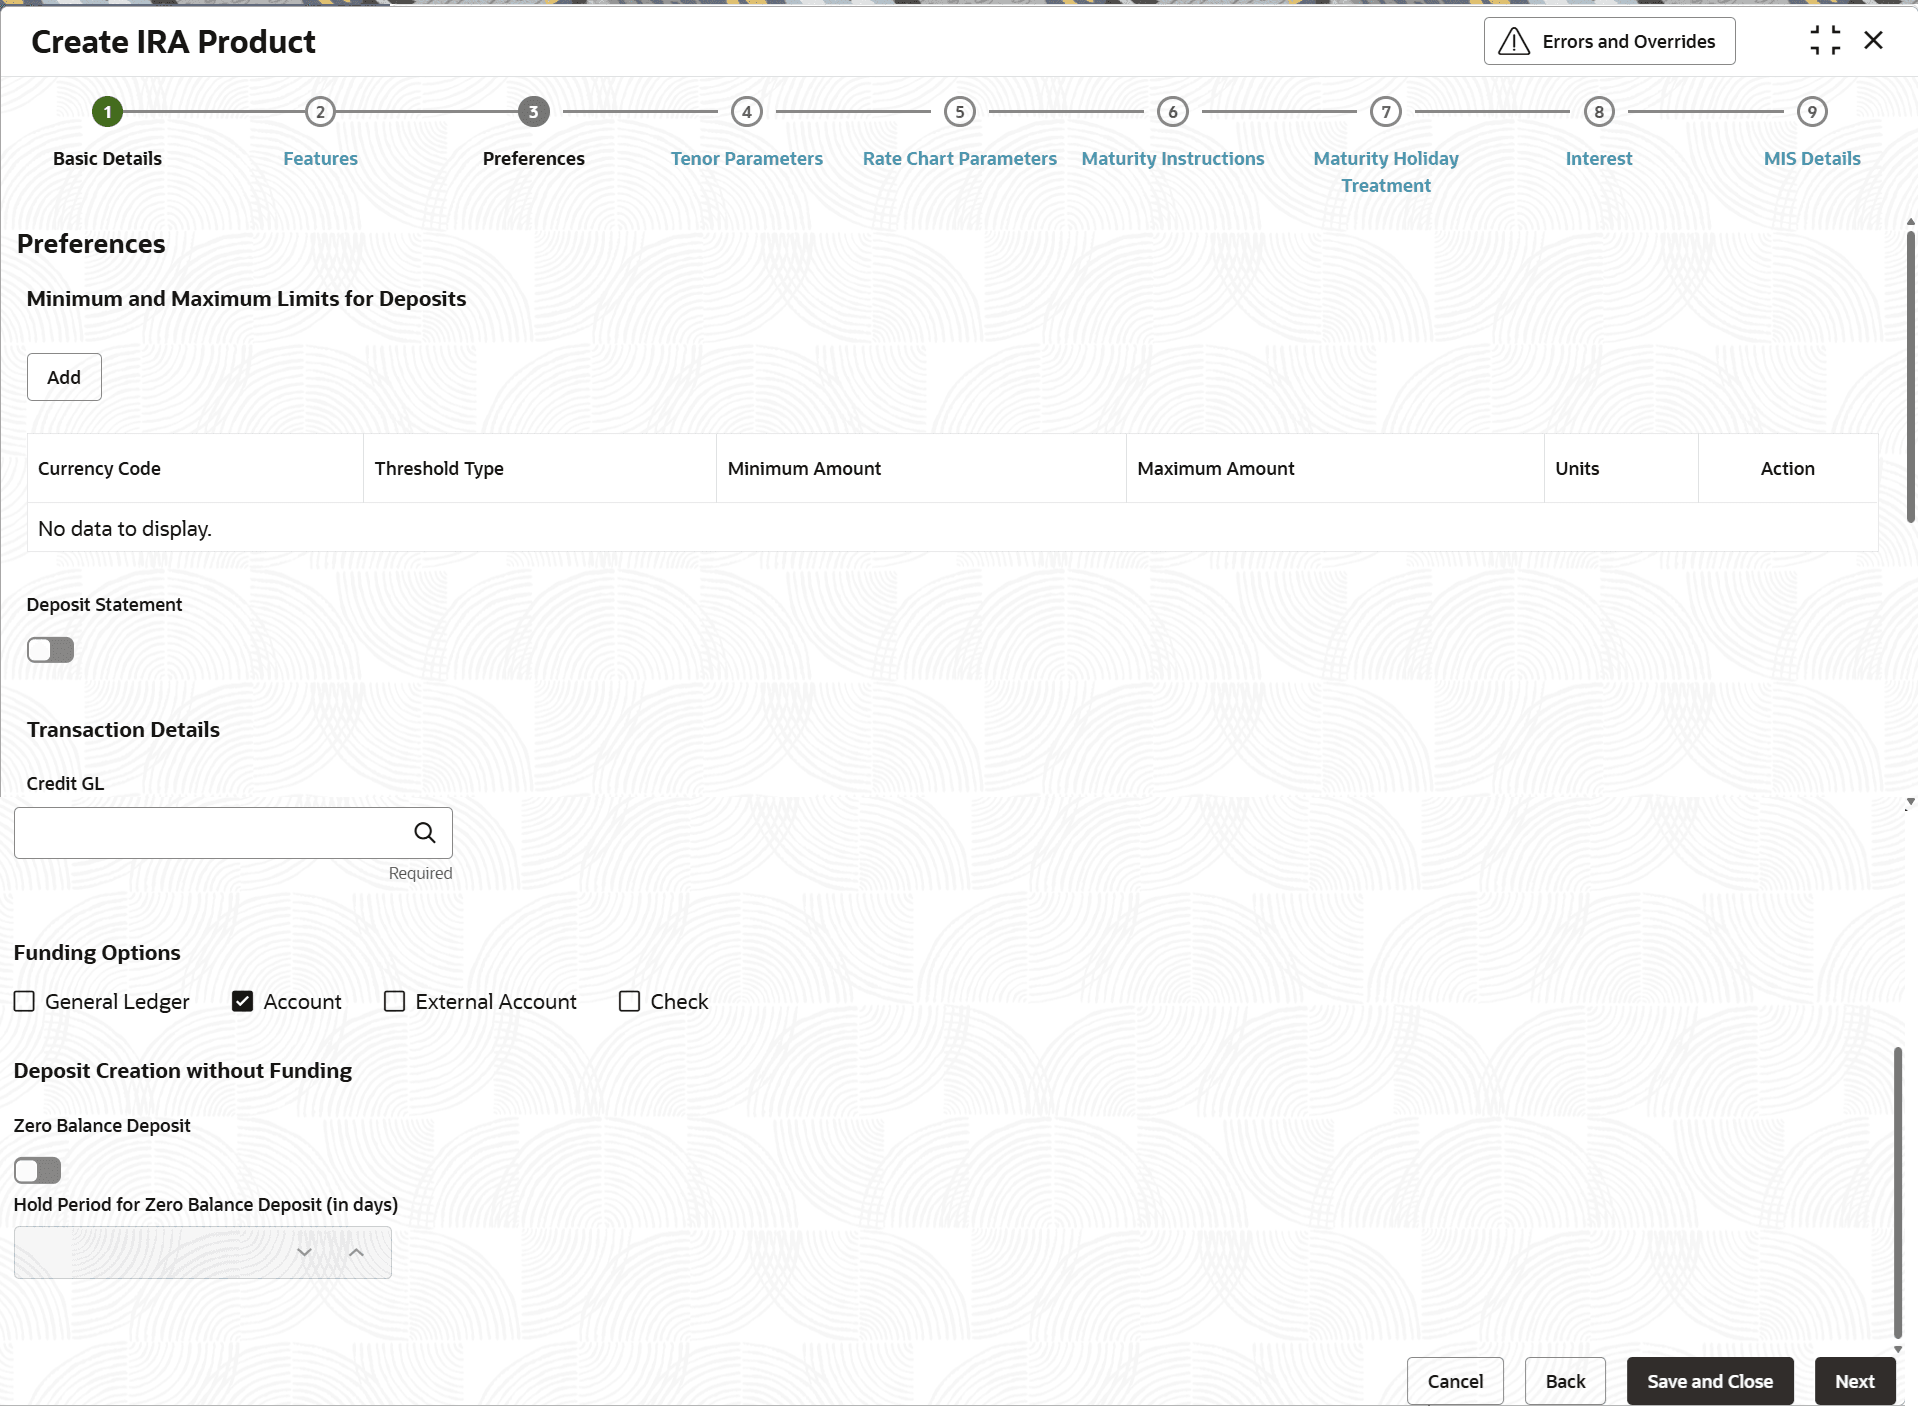Open the MIS Details step
Viewport: 1918px width, 1413px height.
tap(1812, 158)
